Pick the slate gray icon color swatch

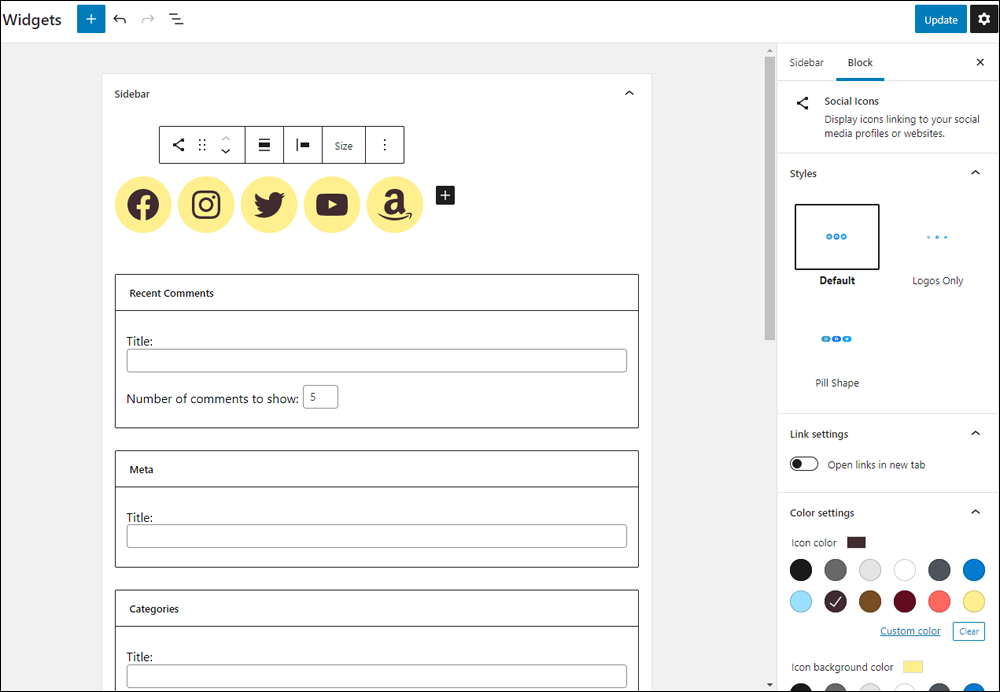pos(939,570)
